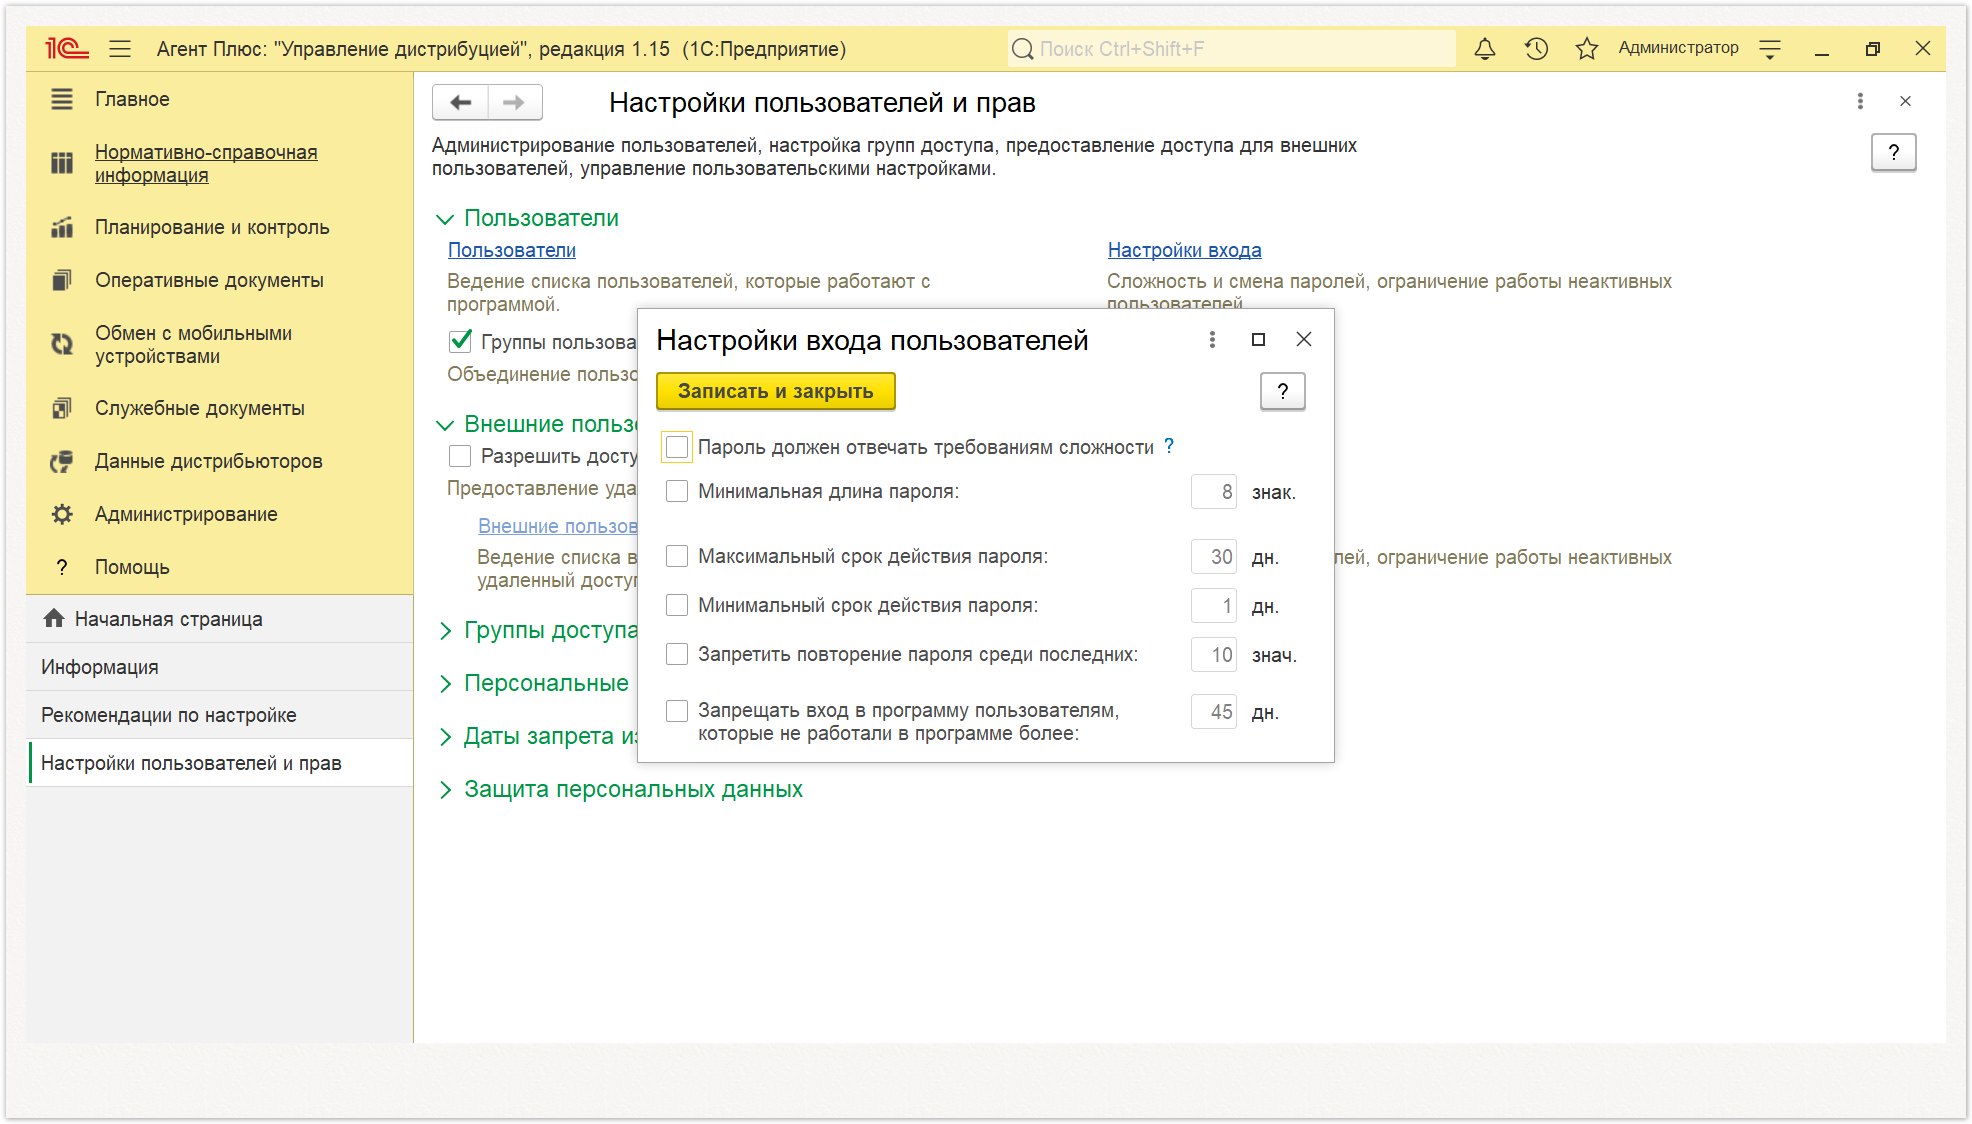The image size is (1972, 1124).
Task: Open Пользователи link
Action: pos(511,250)
